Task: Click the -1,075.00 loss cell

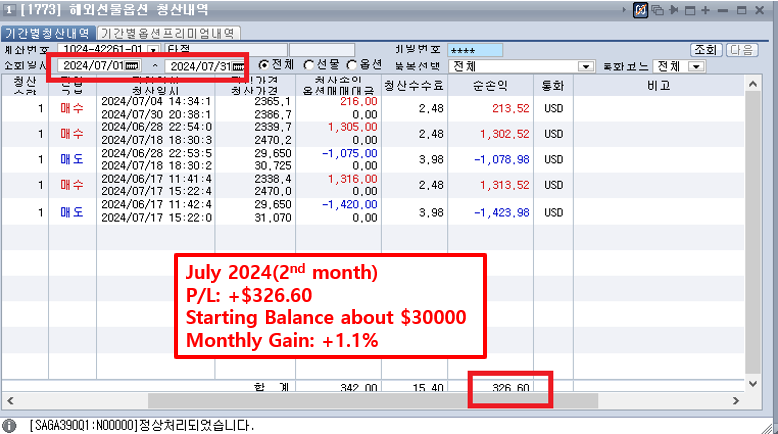Action: pos(350,153)
